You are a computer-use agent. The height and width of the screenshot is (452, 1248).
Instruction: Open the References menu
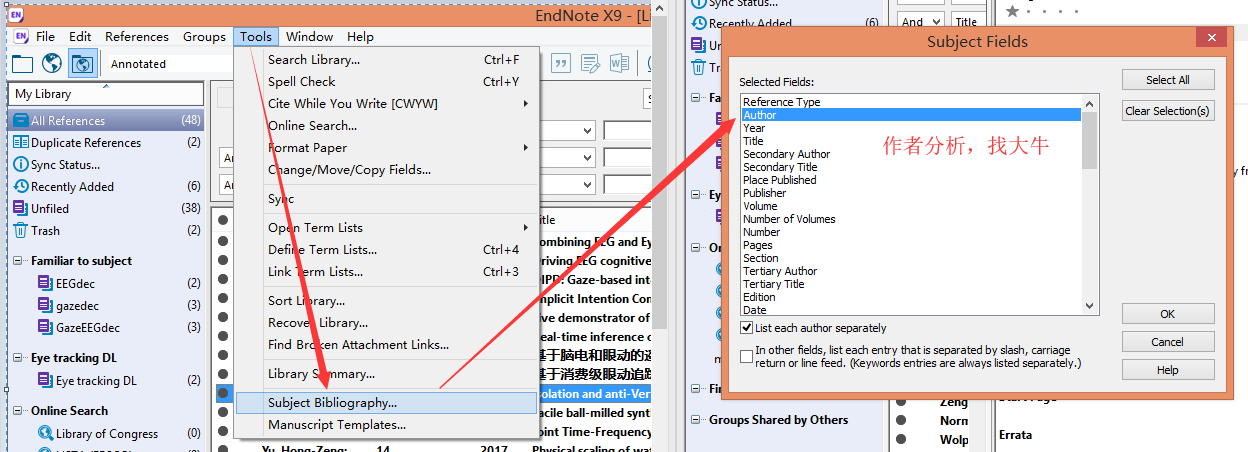[x=137, y=37]
